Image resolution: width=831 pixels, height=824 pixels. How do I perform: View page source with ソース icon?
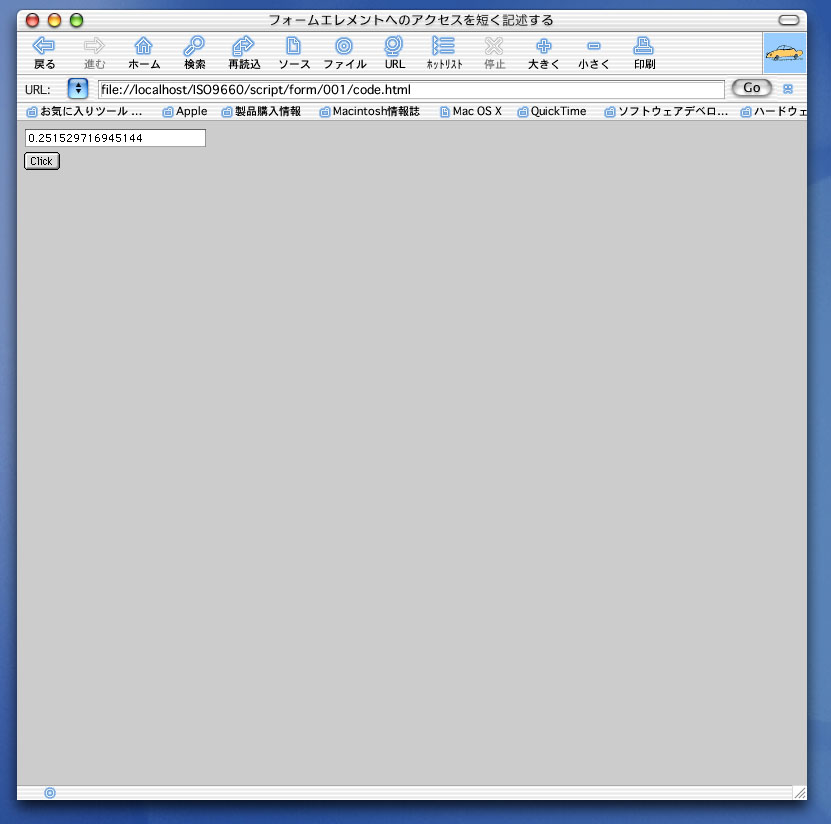click(x=293, y=46)
